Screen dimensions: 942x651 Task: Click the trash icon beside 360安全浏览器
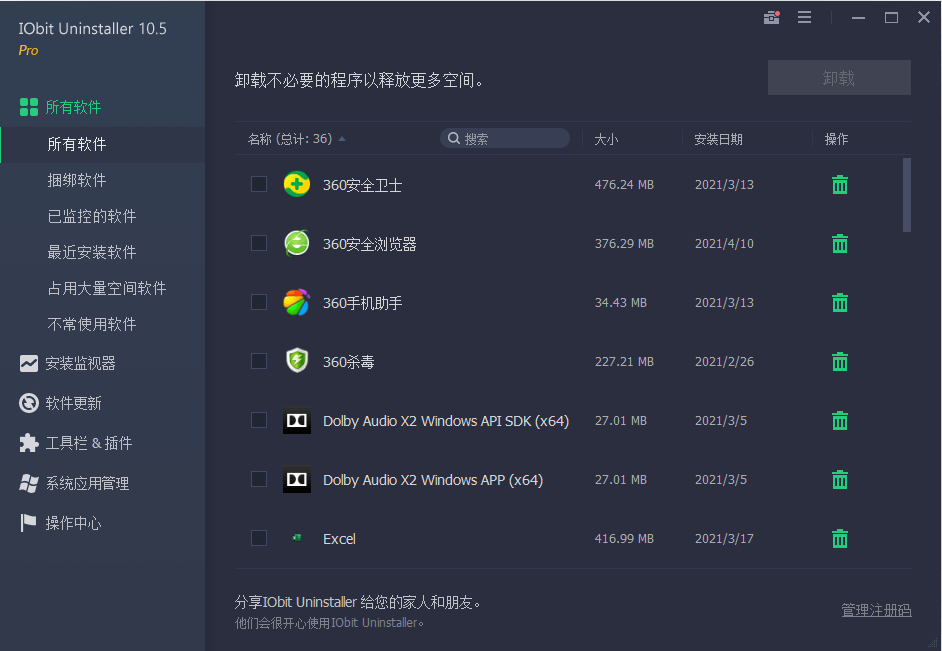pyautogui.click(x=839, y=243)
